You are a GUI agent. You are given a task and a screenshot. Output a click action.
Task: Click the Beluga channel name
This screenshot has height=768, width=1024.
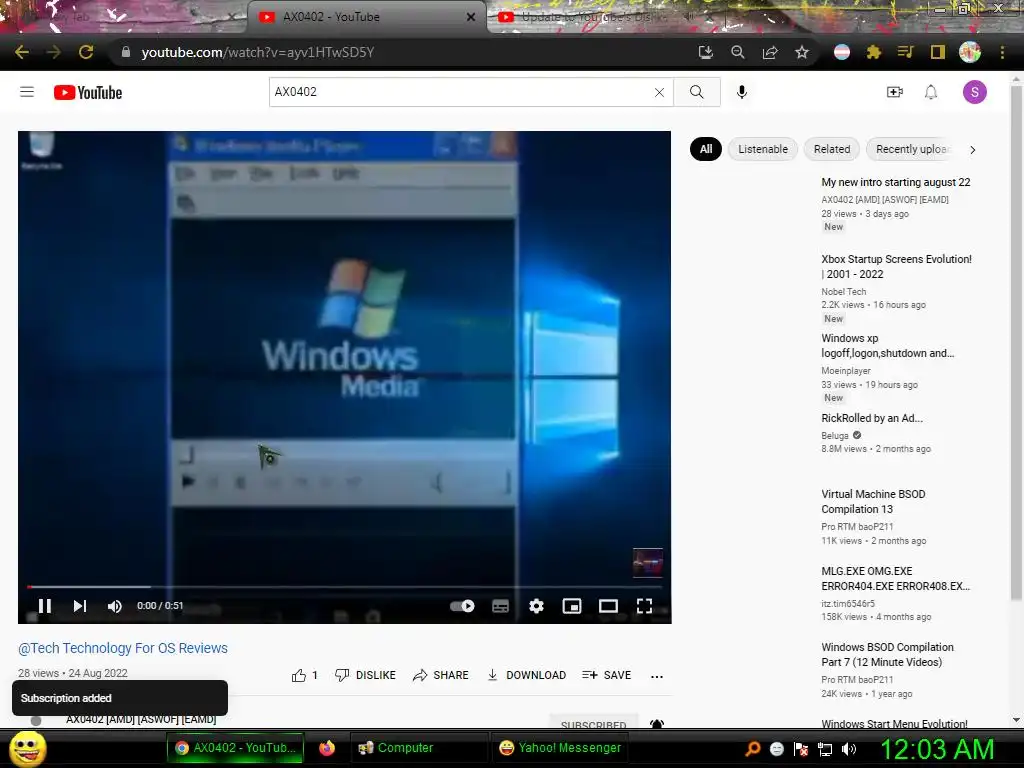click(x=835, y=436)
